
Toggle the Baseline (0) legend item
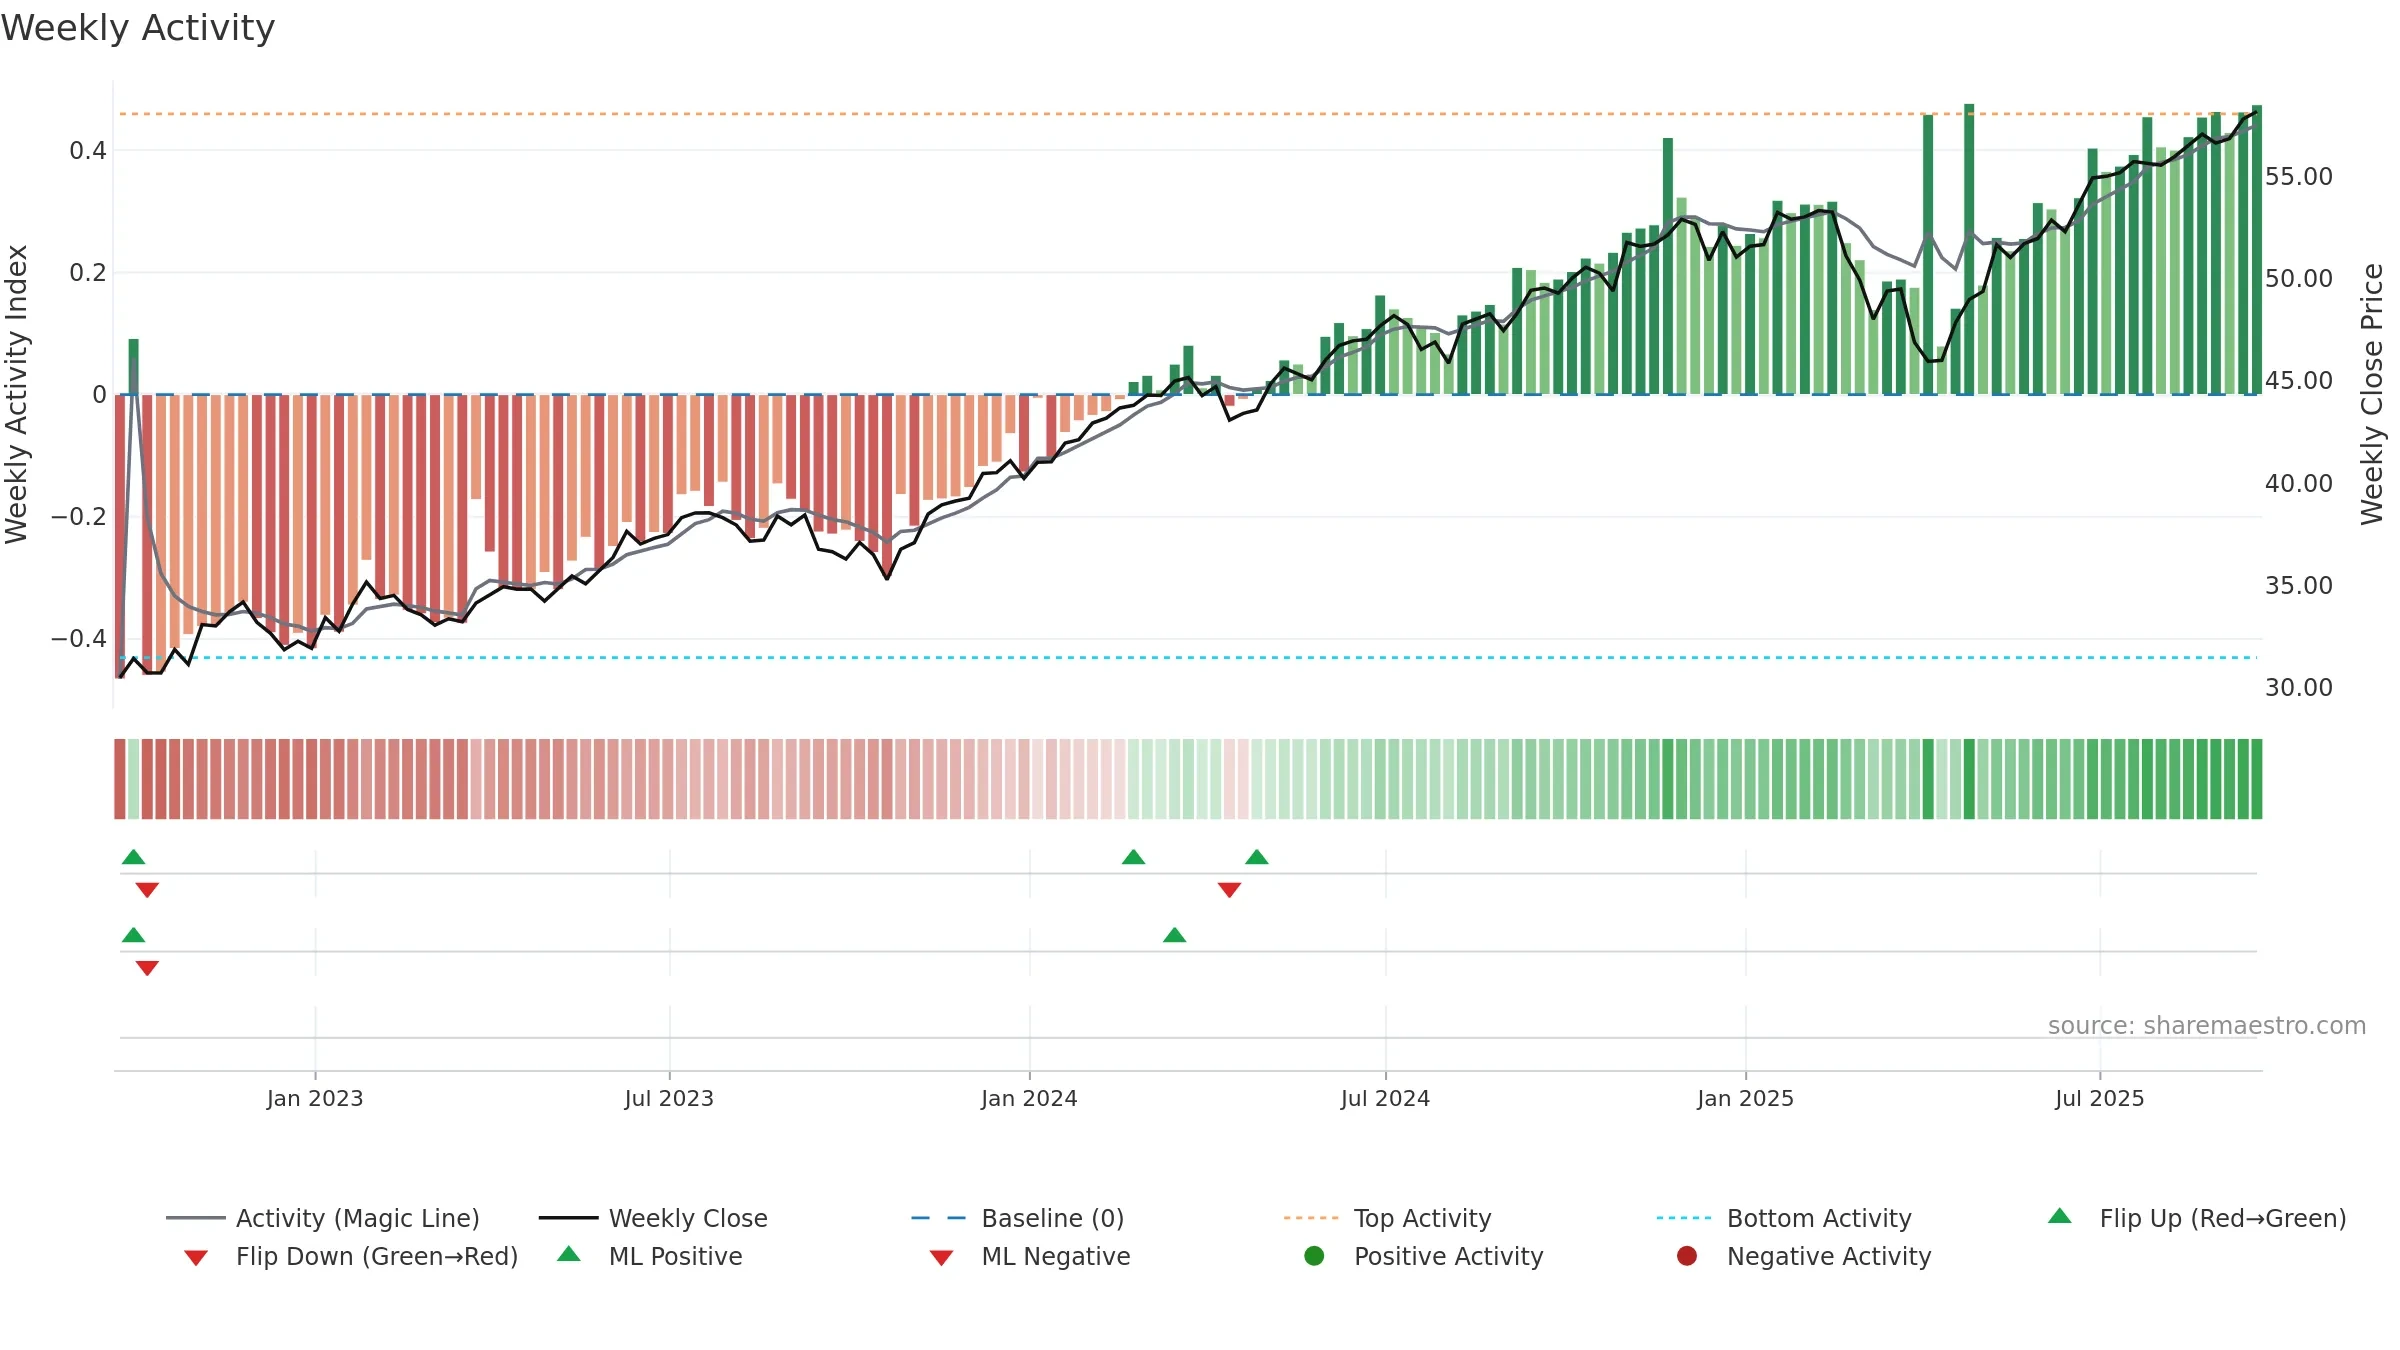[1018, 1218]
